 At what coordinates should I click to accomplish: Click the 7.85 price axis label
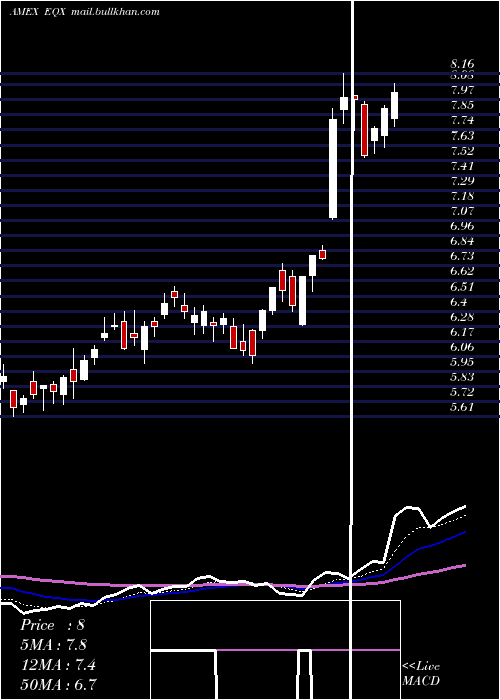(462, 105)
